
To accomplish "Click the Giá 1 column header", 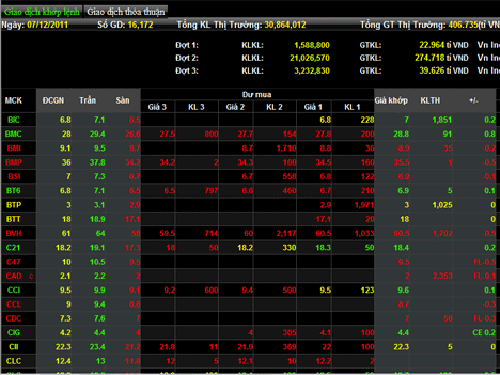I will (x=313, y=107).
